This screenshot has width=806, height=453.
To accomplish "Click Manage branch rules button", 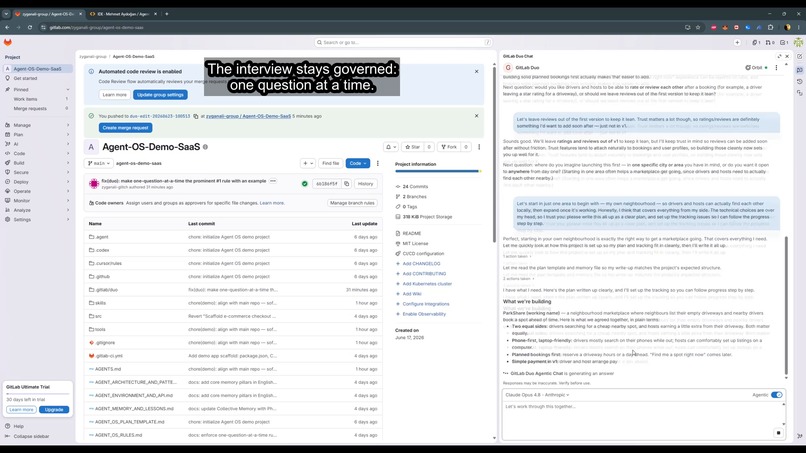I will pos(352,203).
